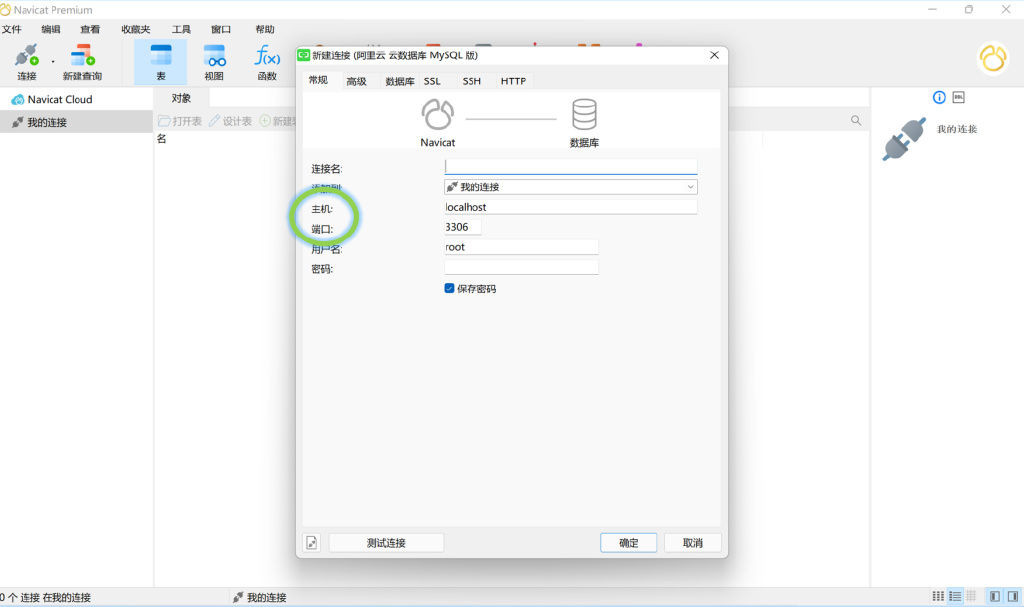Click the Navicat logo in the connection diagram

pyautogui.click(x=437, y=115)
